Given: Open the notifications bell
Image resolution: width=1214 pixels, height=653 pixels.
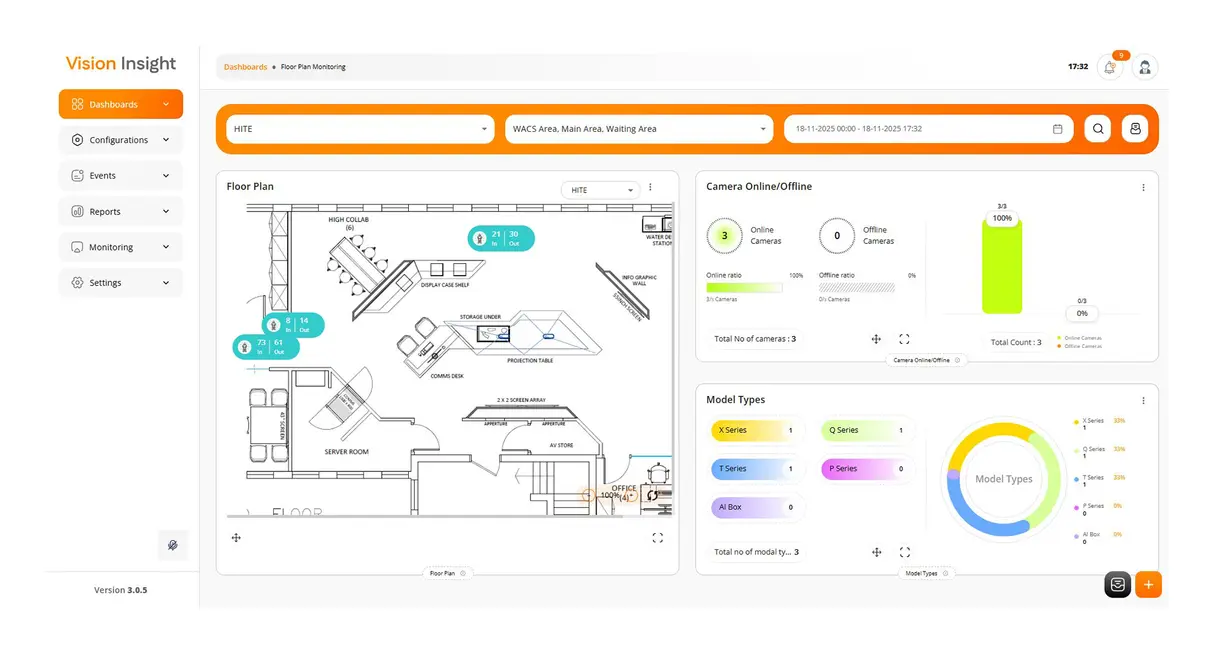Looking at the screenshot, I should pyautogui.click(x=1109, y=67).
